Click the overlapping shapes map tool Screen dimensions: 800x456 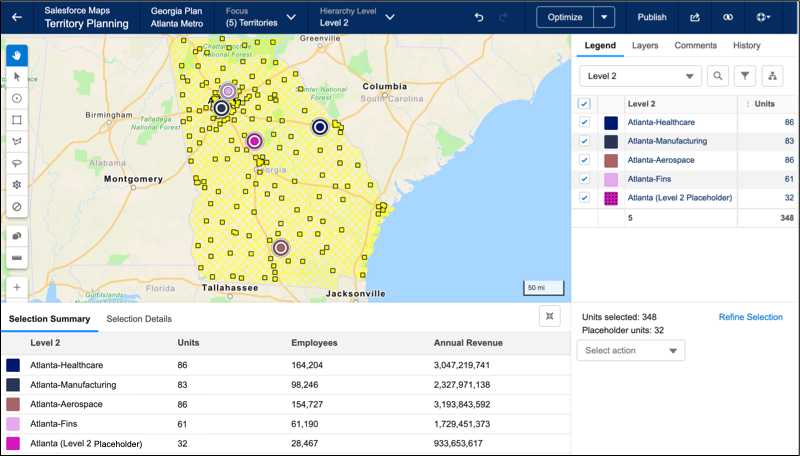pyautogui.click(x=17, y=236)
